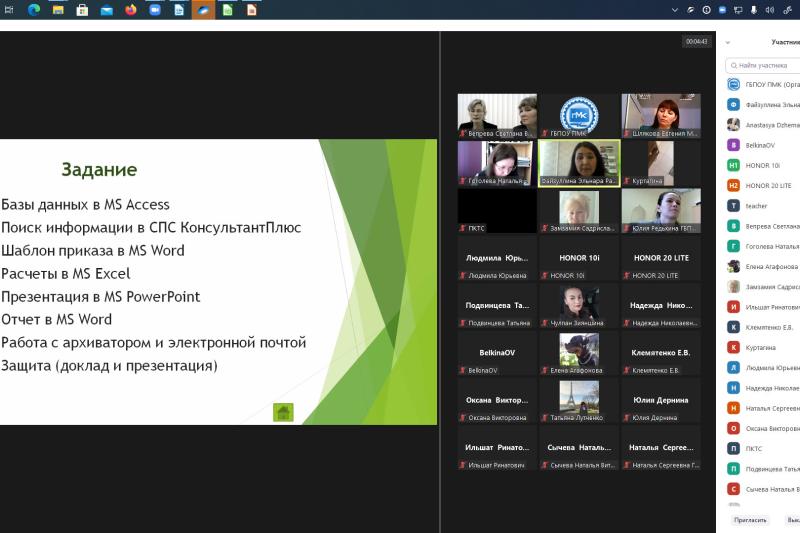Click the red О avatar for Оксана Викторовна
Image resolution: width=800 pixels, height=533 pixels.
(733, 428)
